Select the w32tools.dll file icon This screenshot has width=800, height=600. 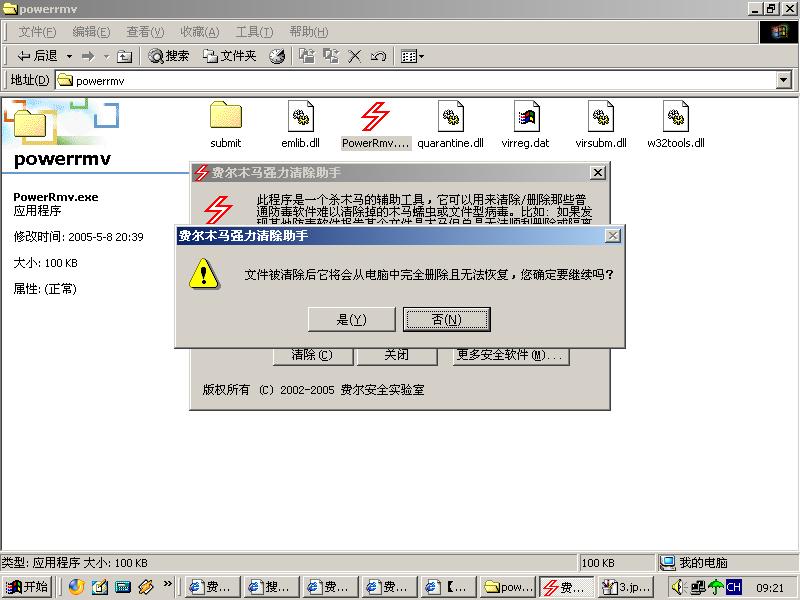pos(676,124)
